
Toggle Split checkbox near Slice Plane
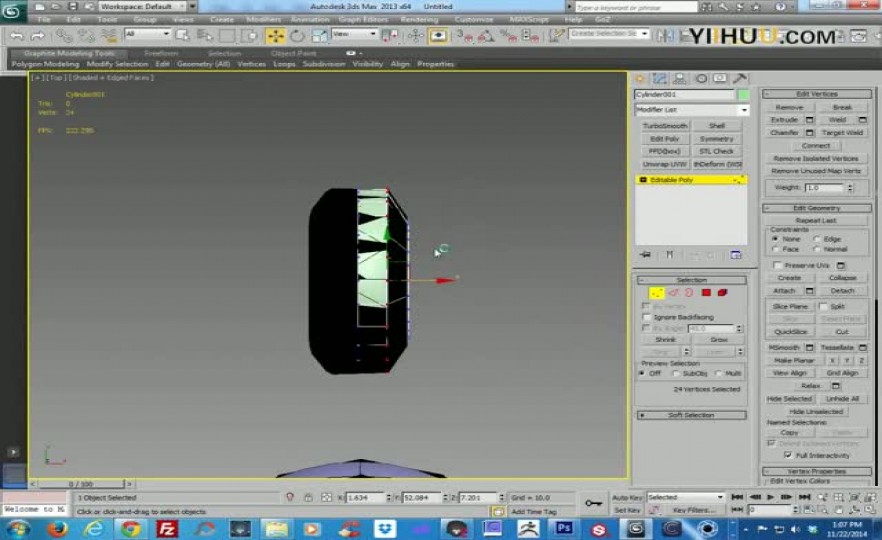tap(823, 307)
